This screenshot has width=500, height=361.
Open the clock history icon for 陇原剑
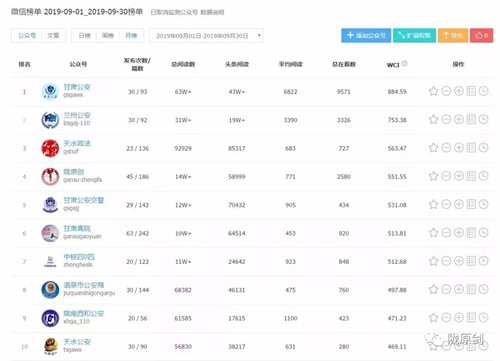(x=483, y=176)
